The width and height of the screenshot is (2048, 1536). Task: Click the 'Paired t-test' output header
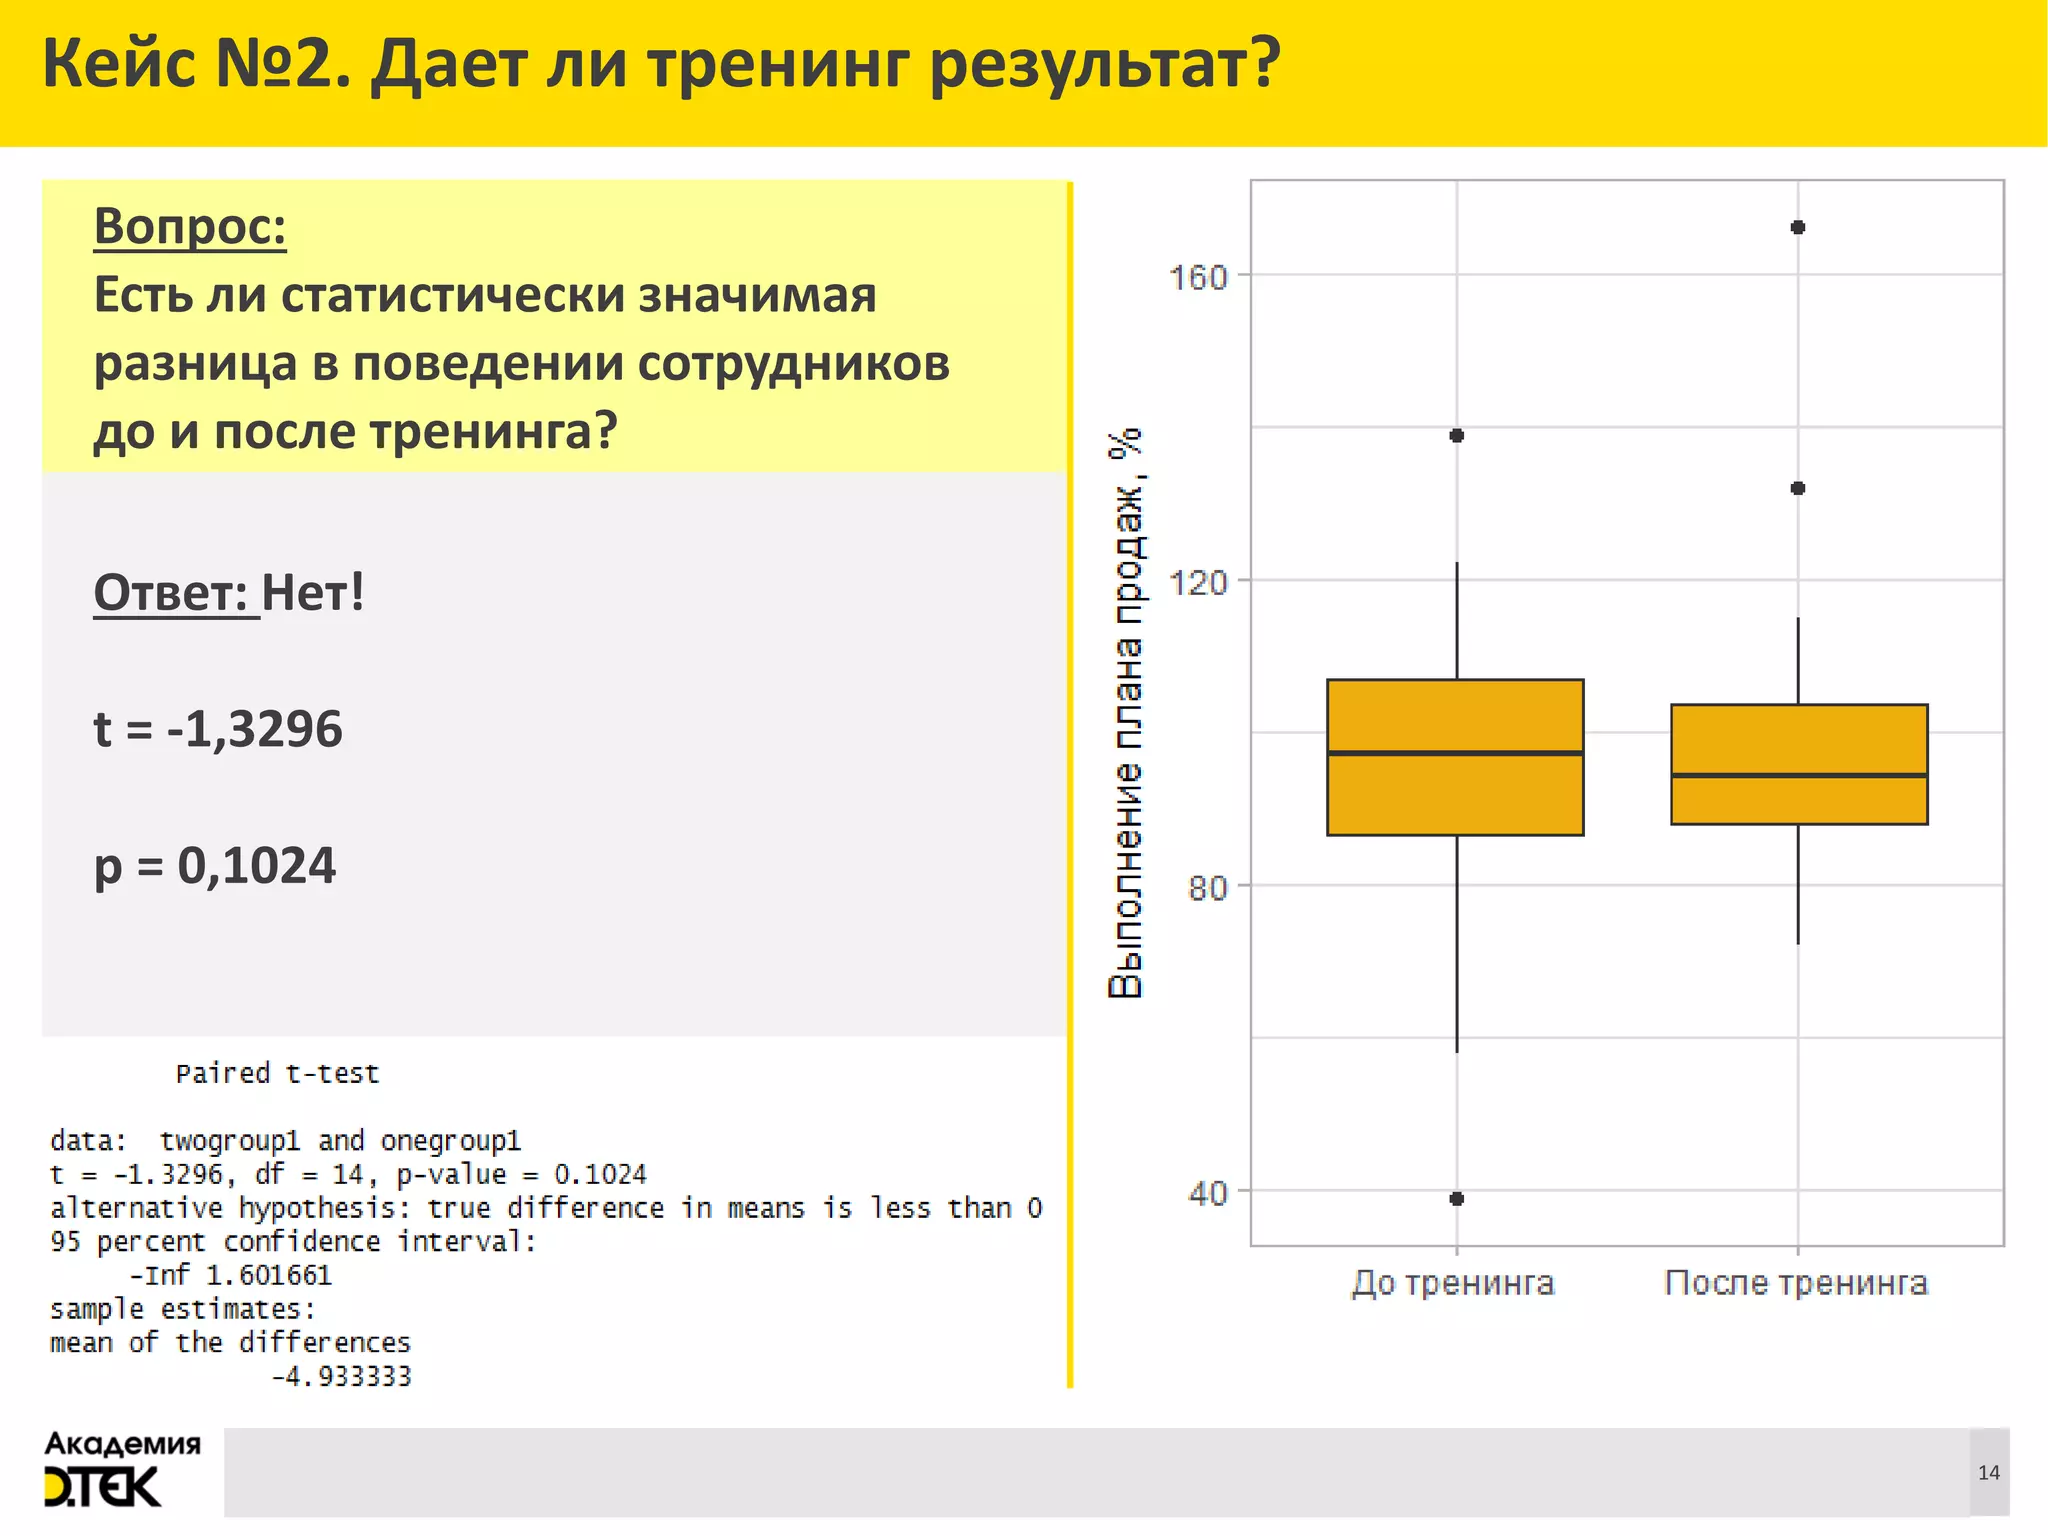click(x=277, y=1074)
